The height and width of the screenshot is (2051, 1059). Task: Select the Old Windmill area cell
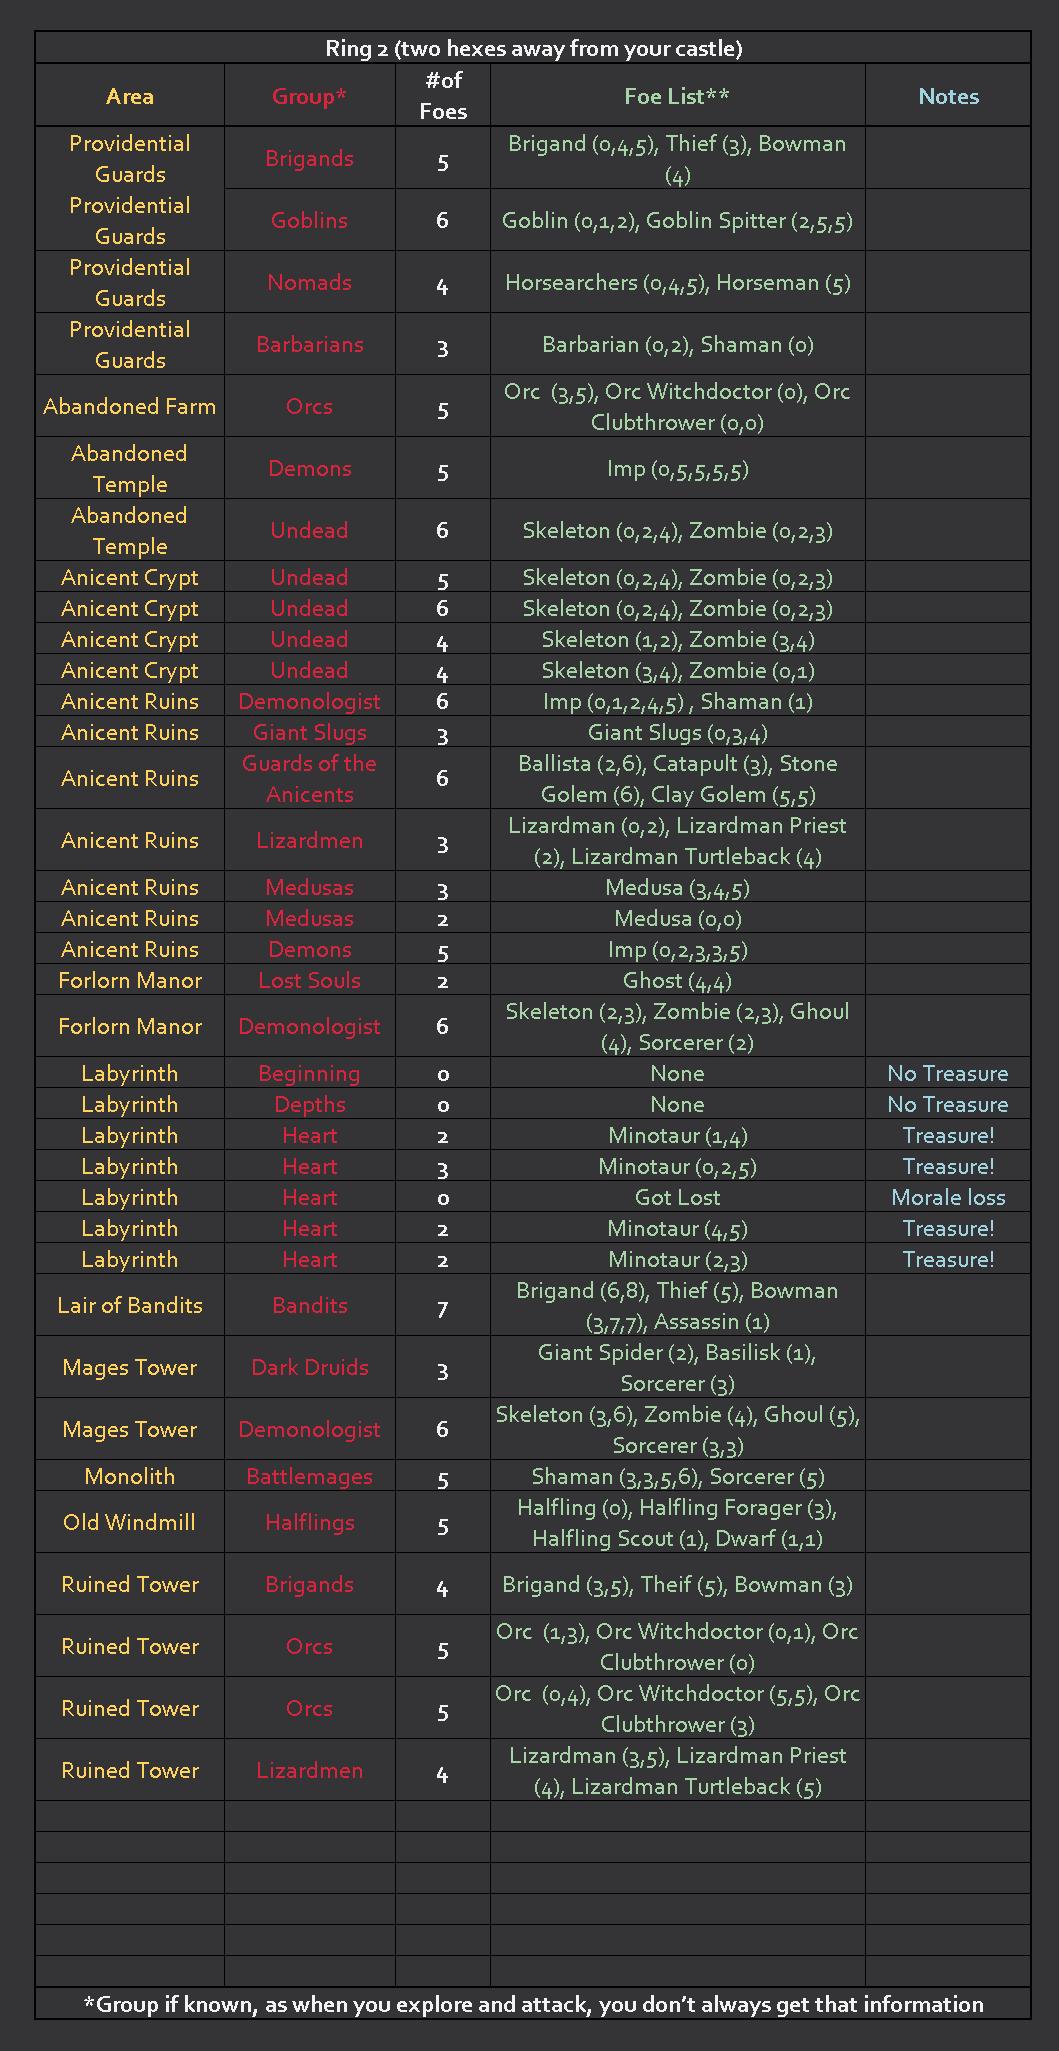[130, 1522]
